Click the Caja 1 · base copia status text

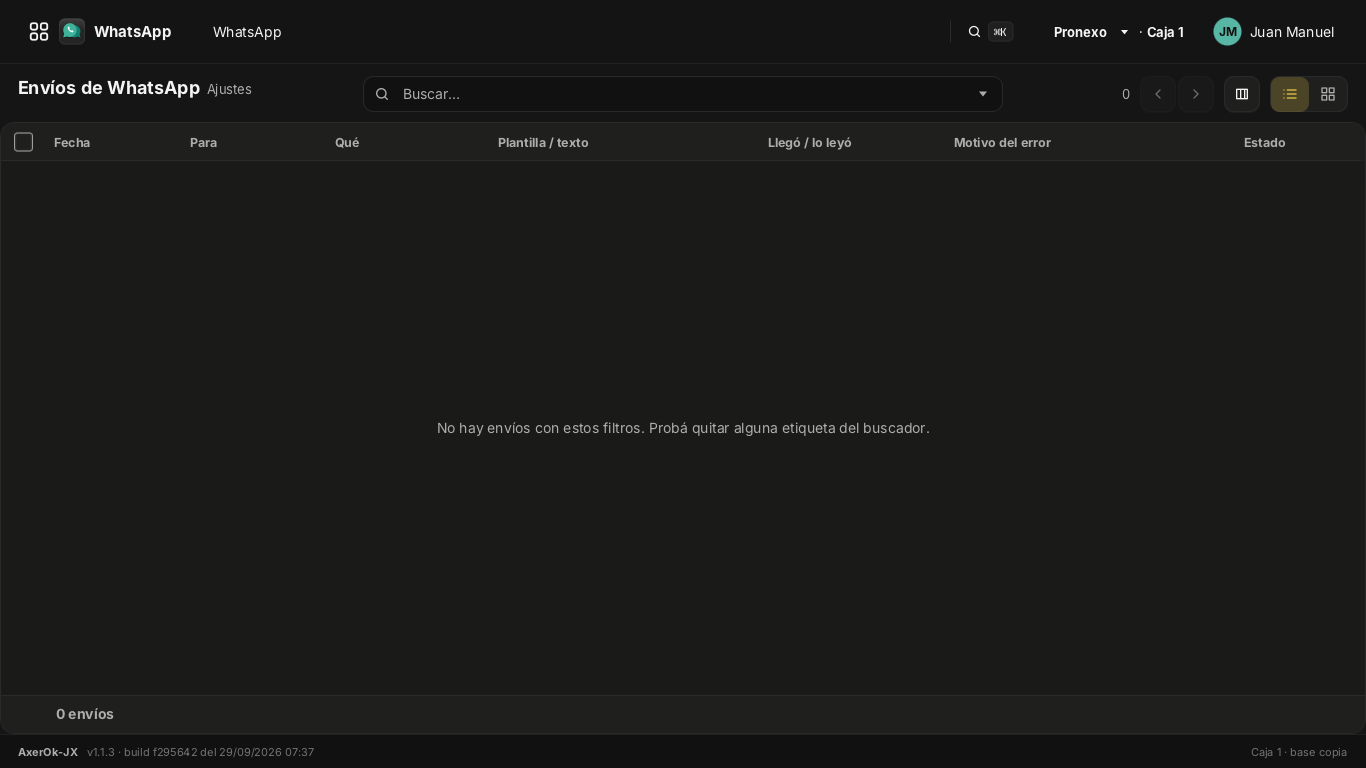[x=1299, y=752]
